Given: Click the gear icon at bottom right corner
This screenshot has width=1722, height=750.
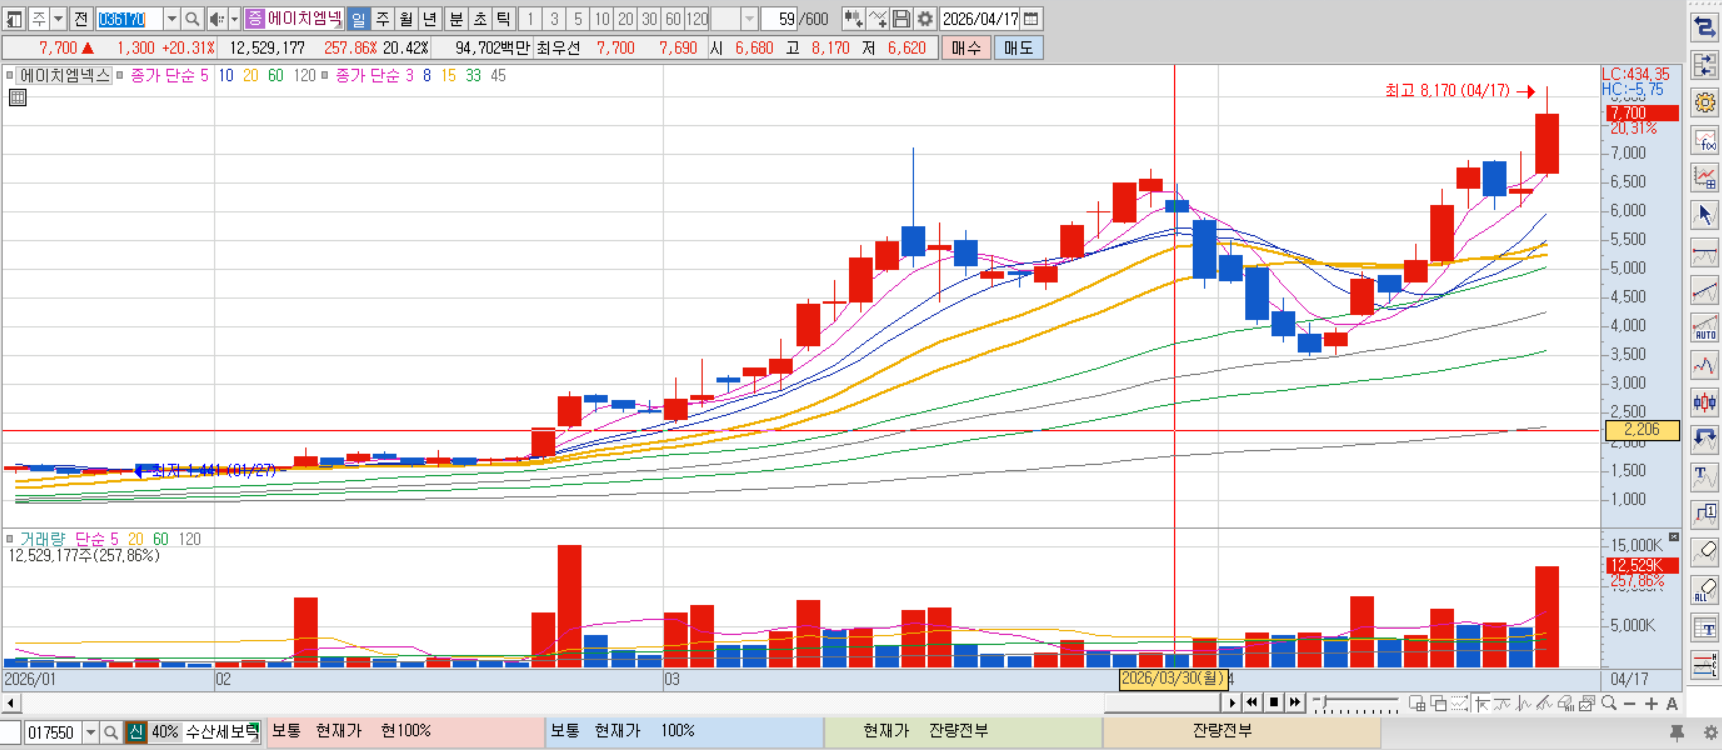Looking at the screenshot, I should pyautogui.click(x=1710, y=732).
